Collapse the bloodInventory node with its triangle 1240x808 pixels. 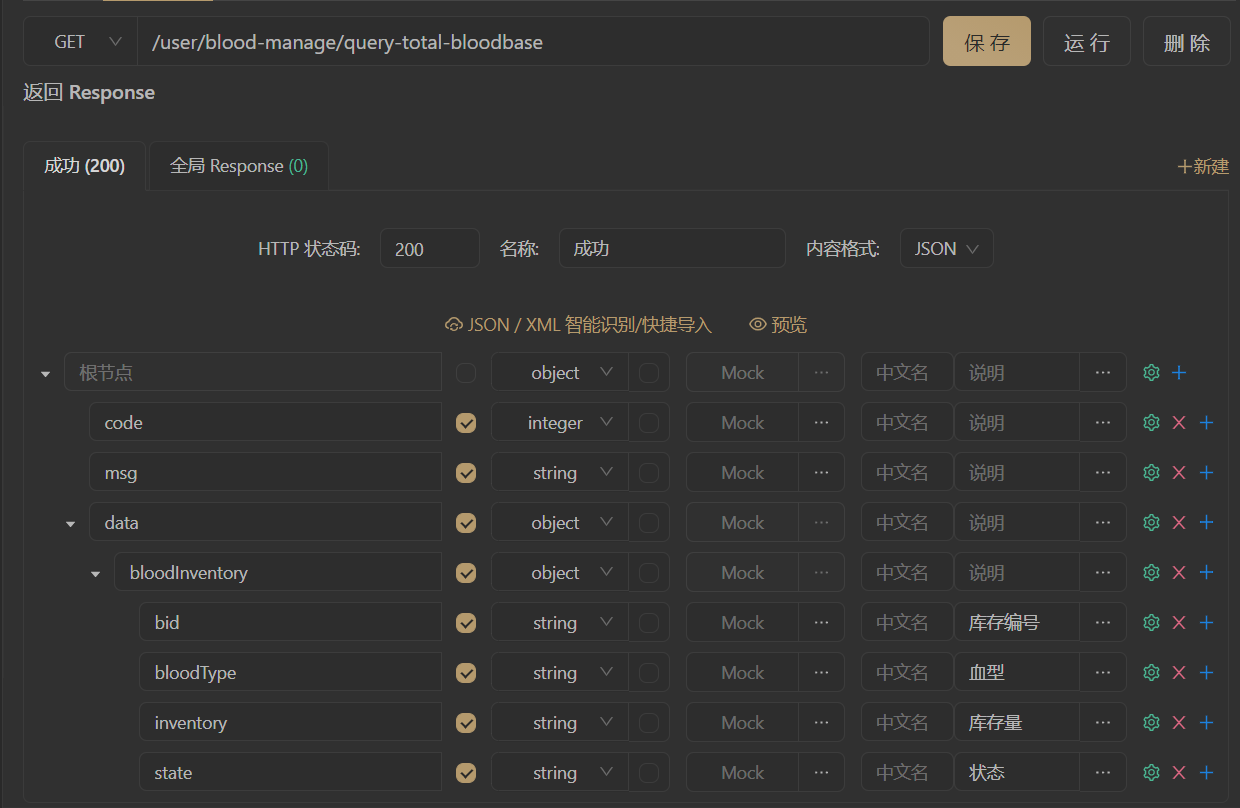[x=94, y=572]
